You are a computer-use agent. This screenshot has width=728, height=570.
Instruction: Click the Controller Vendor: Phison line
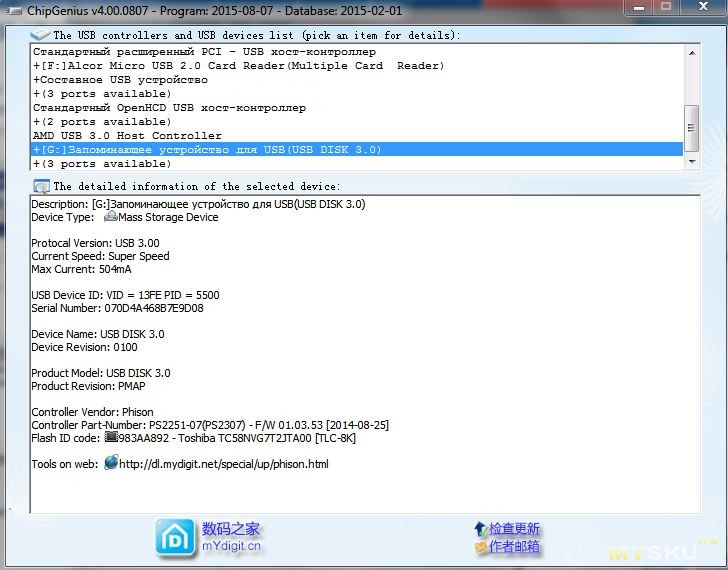point(92,412)
